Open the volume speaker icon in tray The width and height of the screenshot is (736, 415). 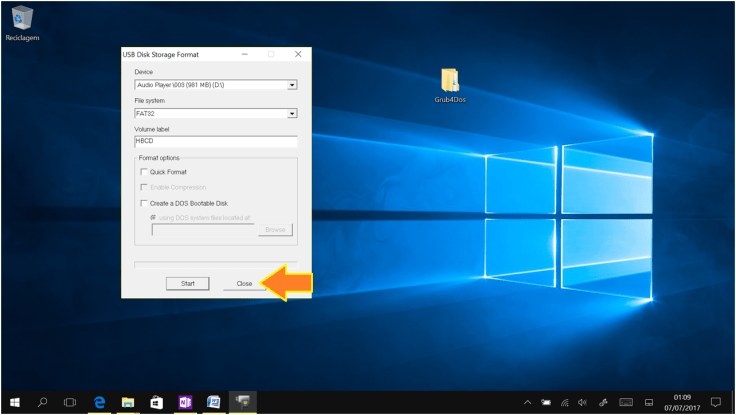coord(581,402)
